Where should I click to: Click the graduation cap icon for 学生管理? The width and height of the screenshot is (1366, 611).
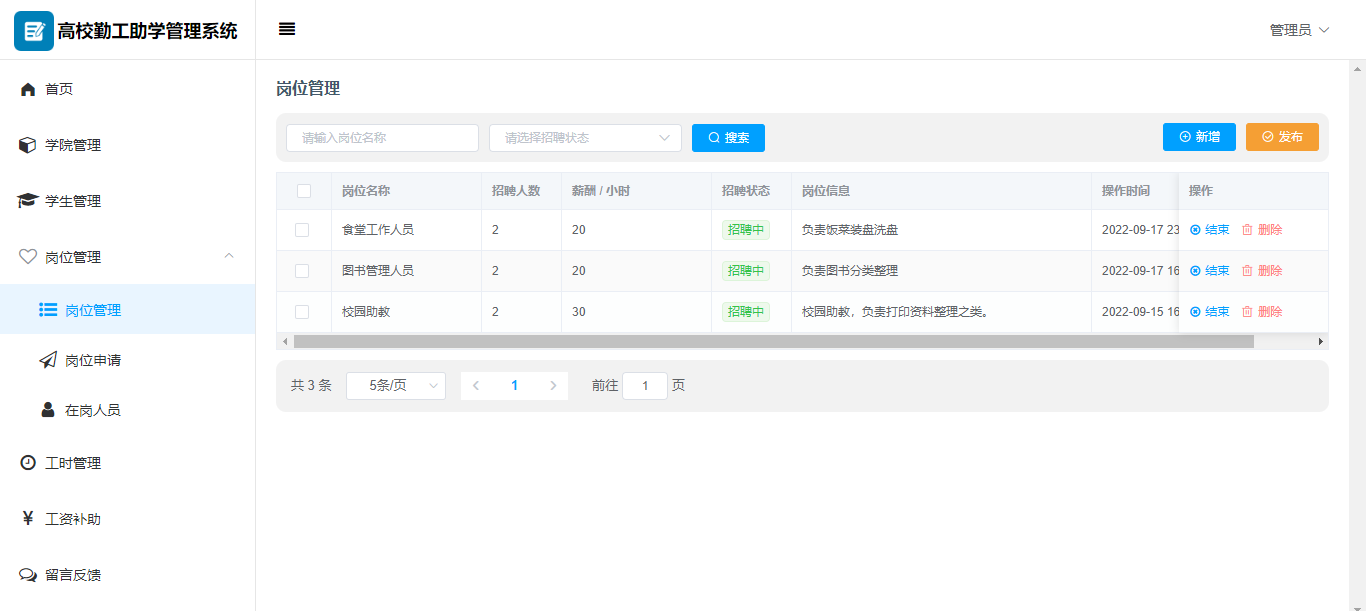[28, 201]
